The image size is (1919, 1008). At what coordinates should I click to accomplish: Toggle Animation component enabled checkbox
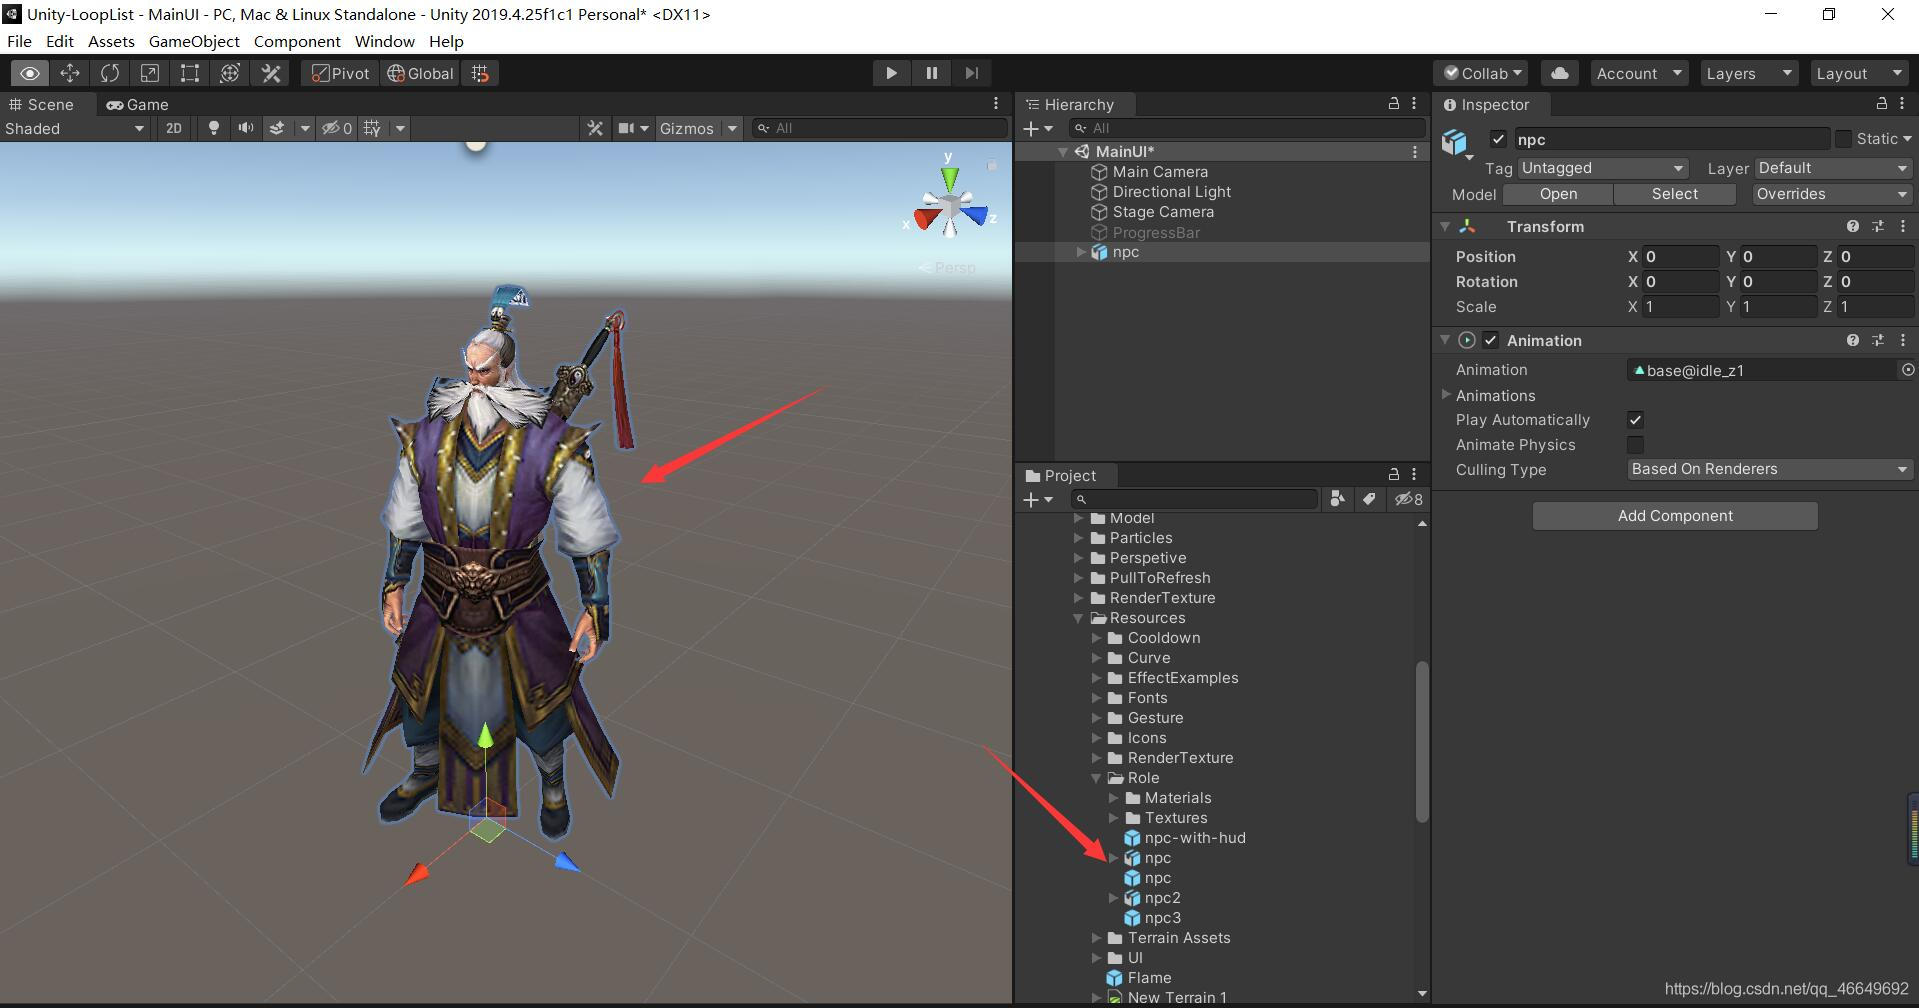[x=1491, y=341]
